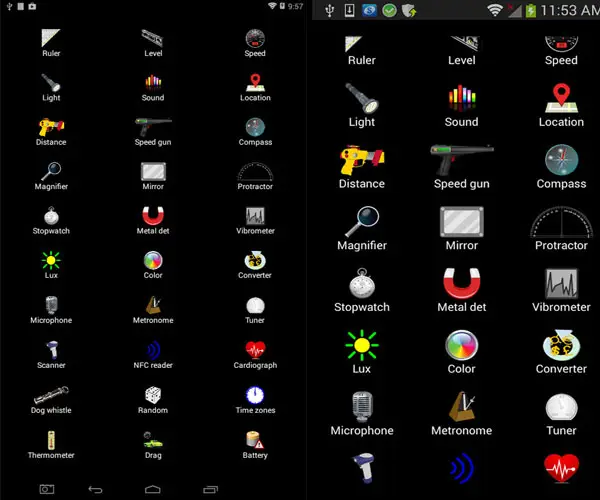Open Thermometer tool
Viewport: 600px width, 500px height.
[51, 445]
